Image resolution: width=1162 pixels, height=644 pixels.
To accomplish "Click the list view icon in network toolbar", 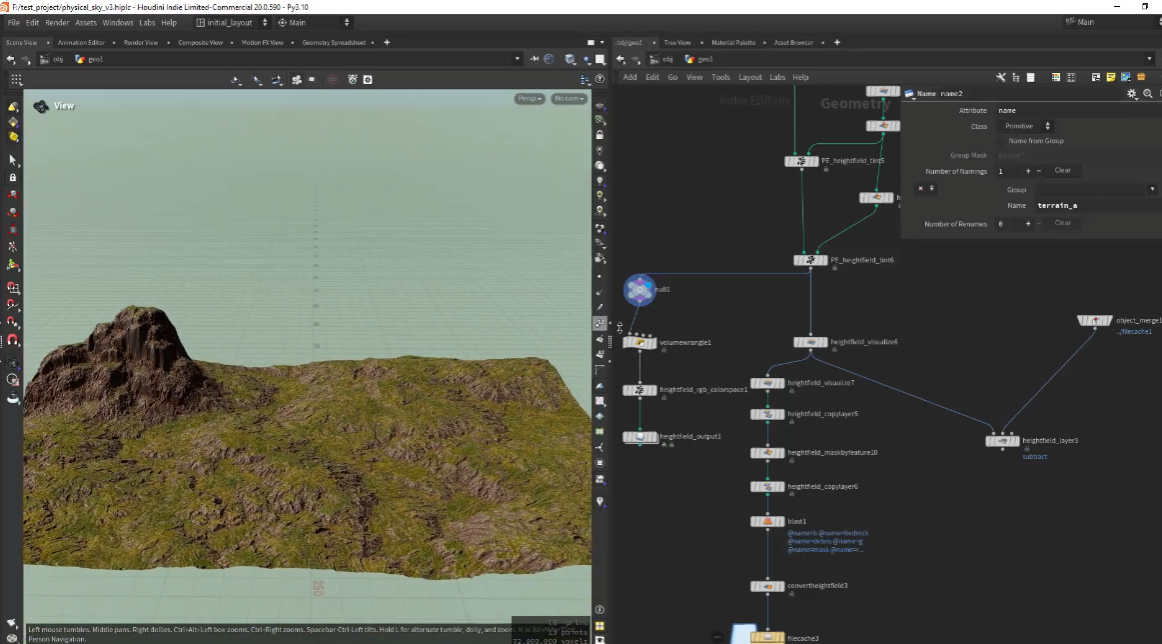I will 1030,77.
